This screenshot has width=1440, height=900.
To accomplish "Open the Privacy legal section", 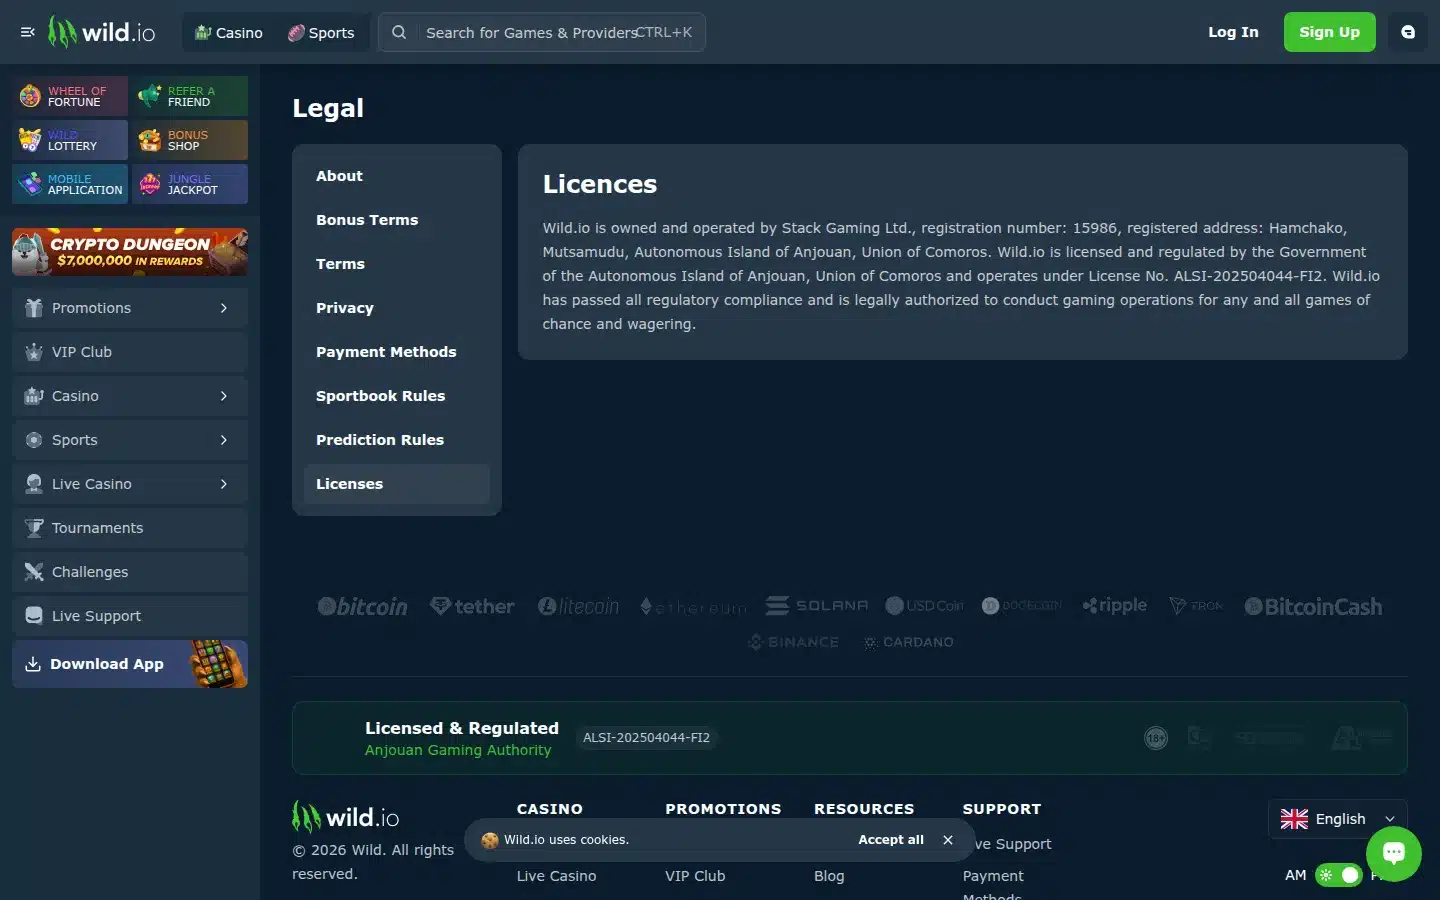I will click(397, 308).
